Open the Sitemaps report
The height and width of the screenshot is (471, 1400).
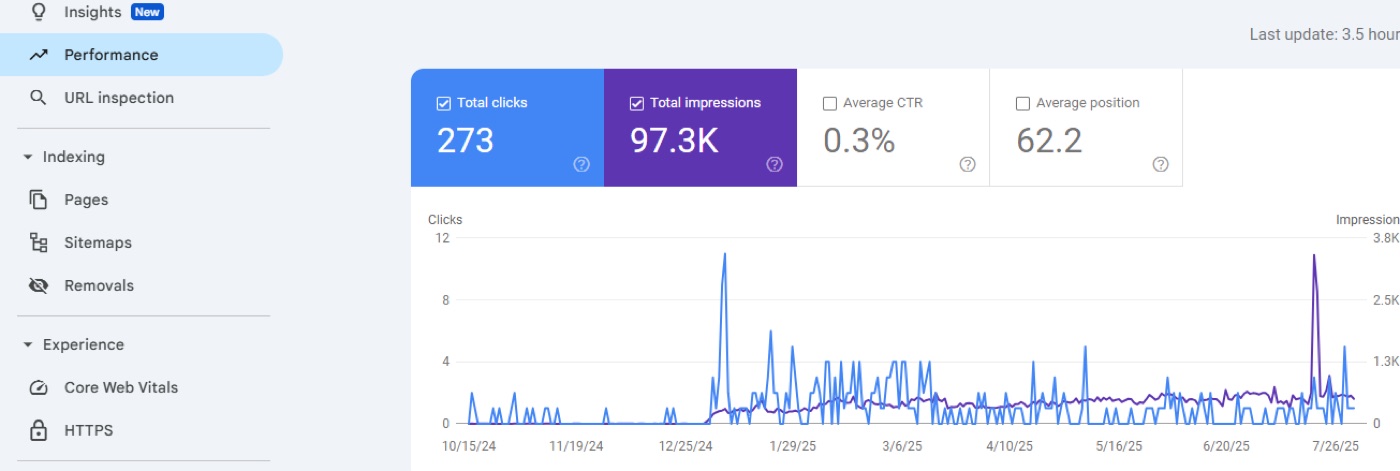click(141, 243)
